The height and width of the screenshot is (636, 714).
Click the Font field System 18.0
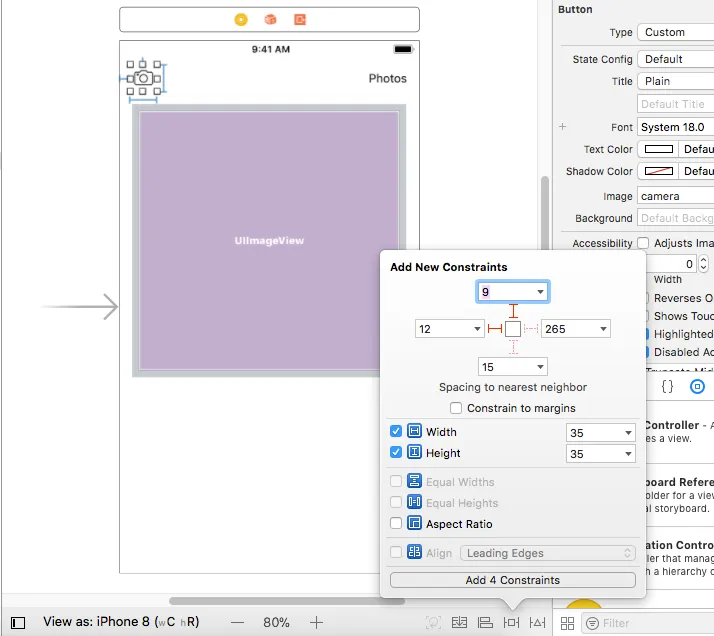point(676,127)
